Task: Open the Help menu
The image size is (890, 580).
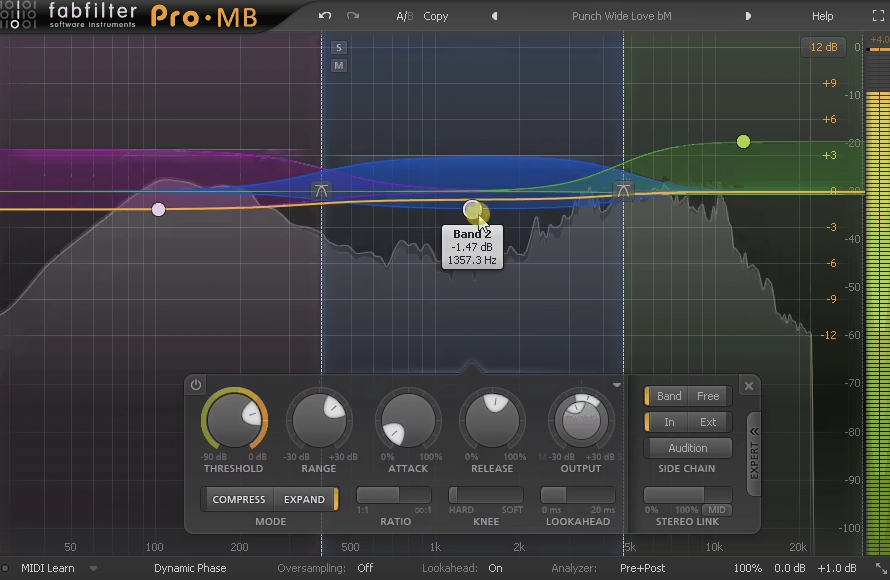Action: [x=822, y=16]
